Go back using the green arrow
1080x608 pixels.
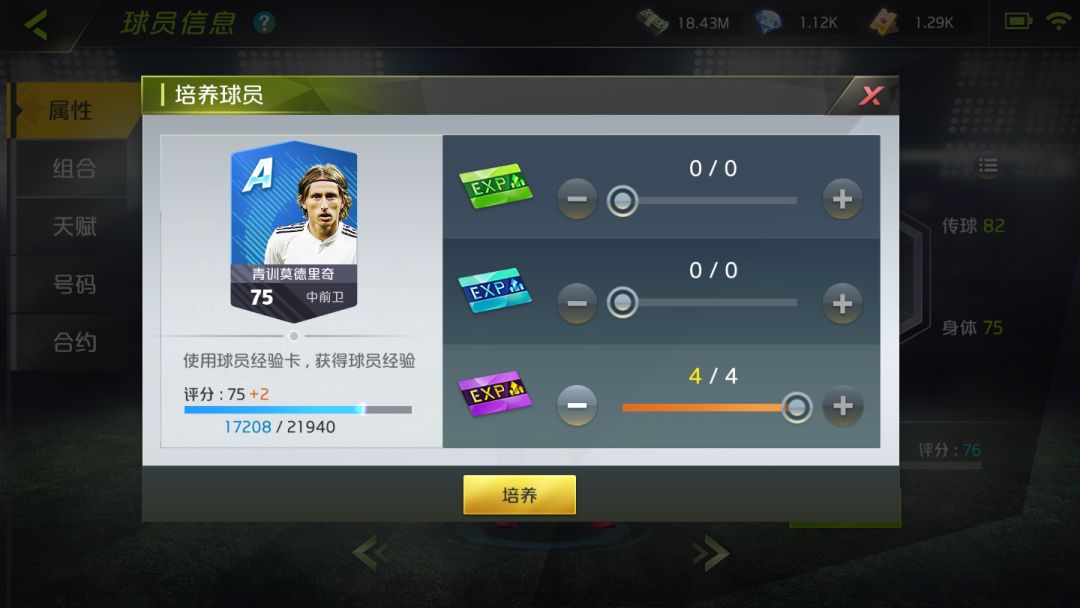point(36,25)
